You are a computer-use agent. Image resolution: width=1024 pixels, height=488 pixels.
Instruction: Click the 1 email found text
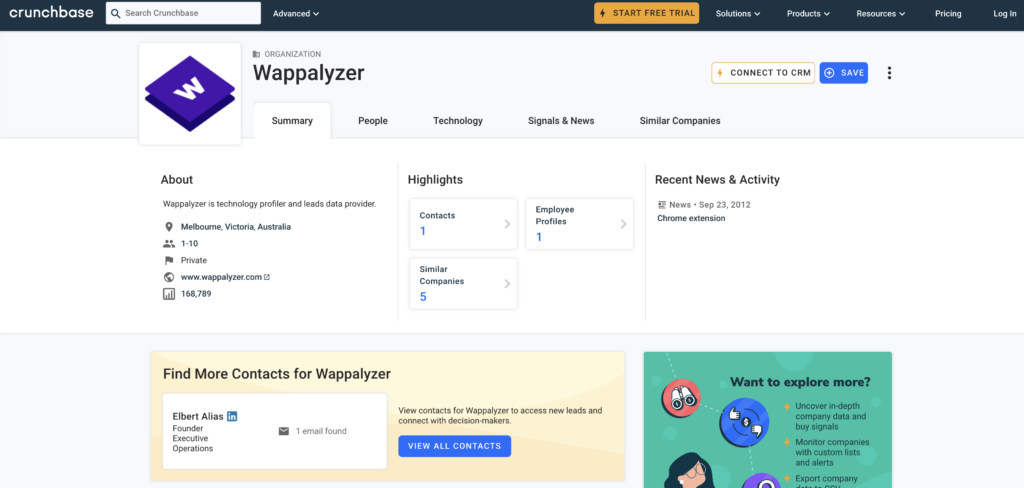(321, 431)
